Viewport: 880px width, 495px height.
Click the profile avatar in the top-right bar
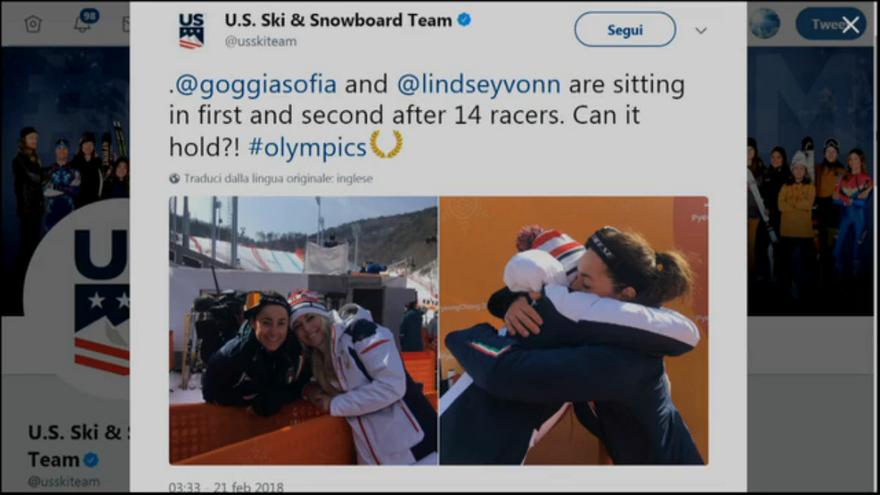point(766,24)
